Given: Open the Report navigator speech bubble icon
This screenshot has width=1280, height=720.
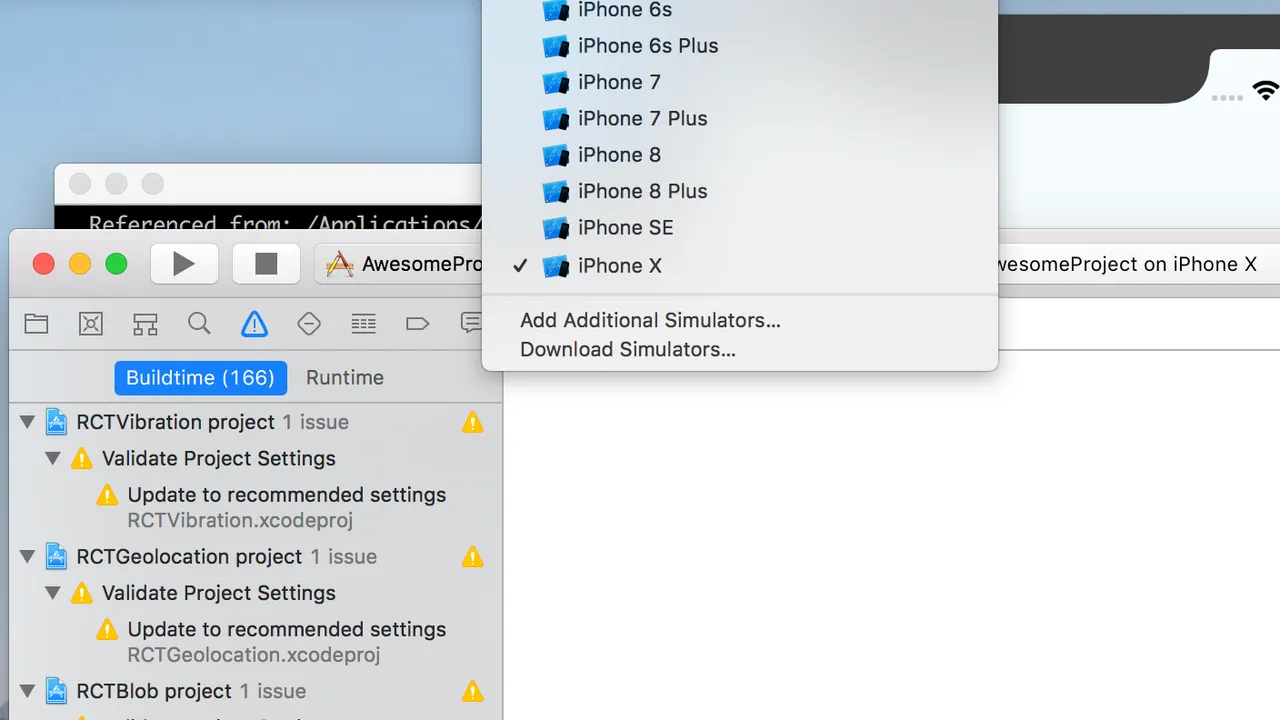Looking at the screenshot, I should [x=471, y=323].
